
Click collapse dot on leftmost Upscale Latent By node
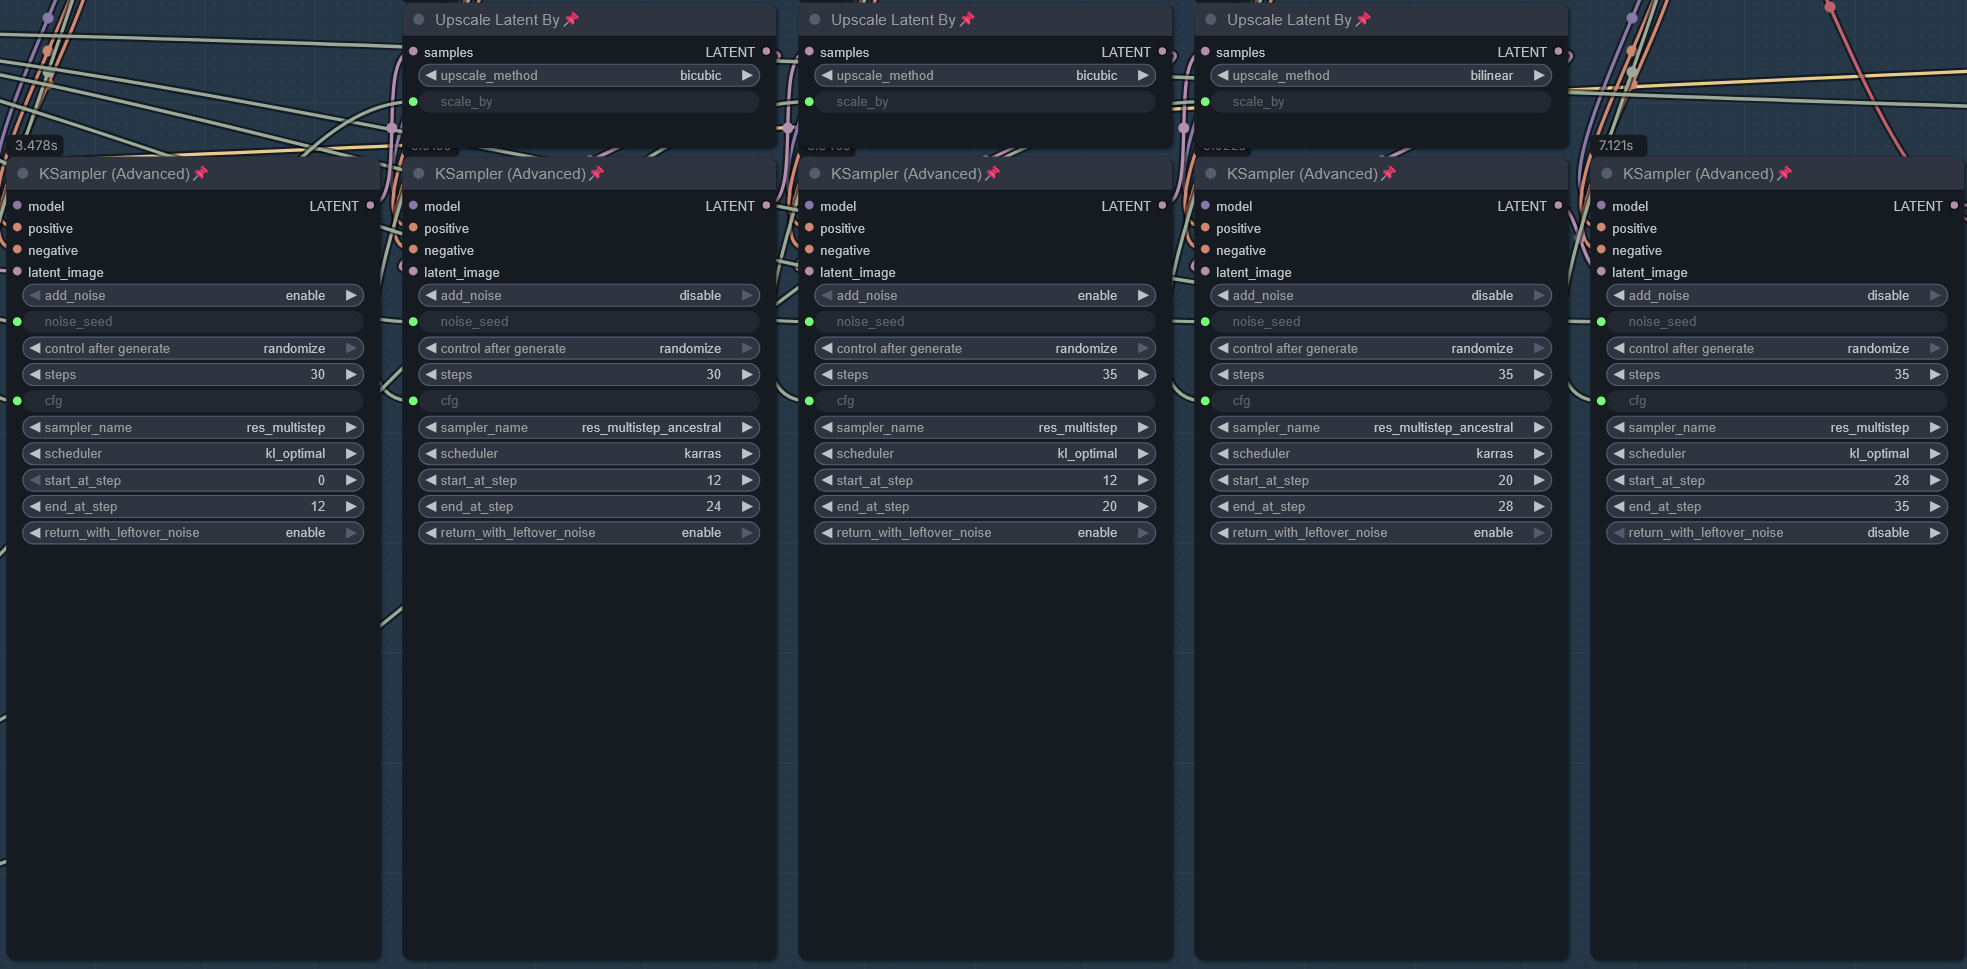click(419, 20)
